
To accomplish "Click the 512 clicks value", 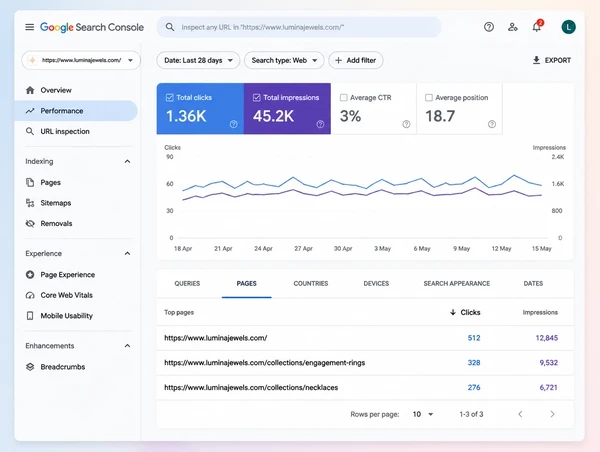I will (x=474, y=338).
